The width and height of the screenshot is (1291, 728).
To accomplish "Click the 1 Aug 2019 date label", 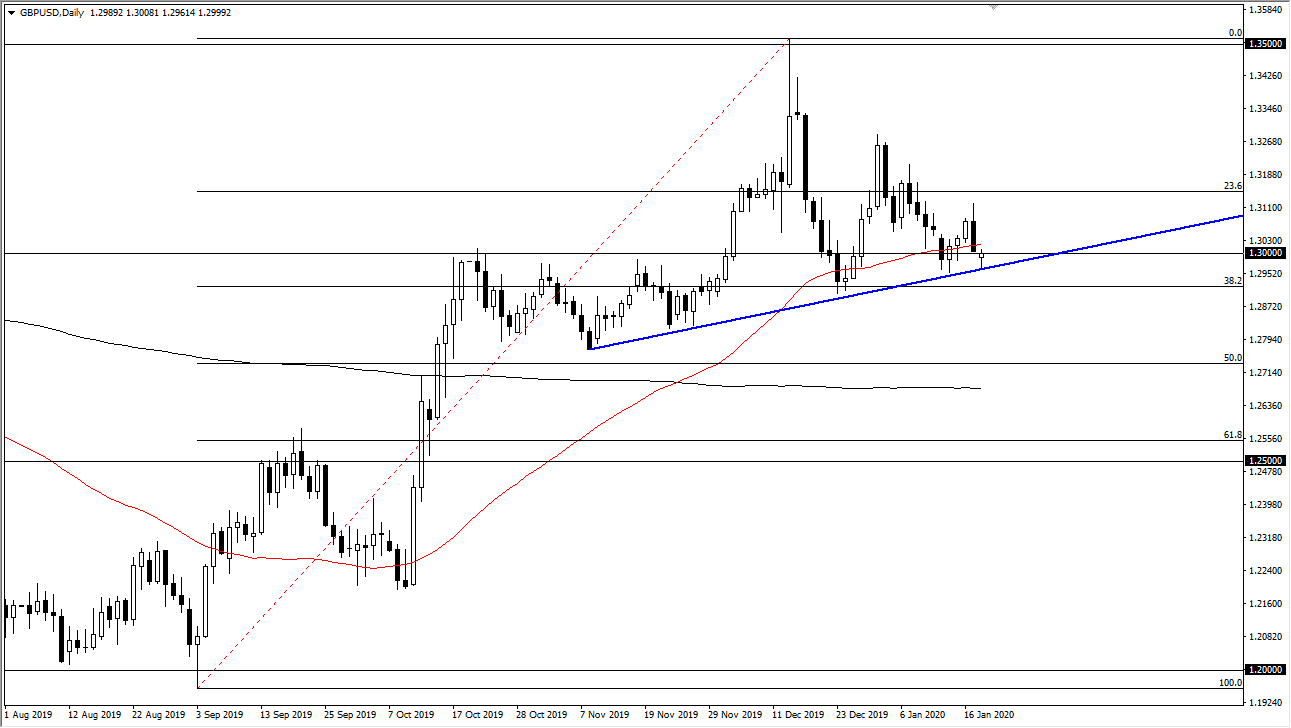I will [28, 715].
